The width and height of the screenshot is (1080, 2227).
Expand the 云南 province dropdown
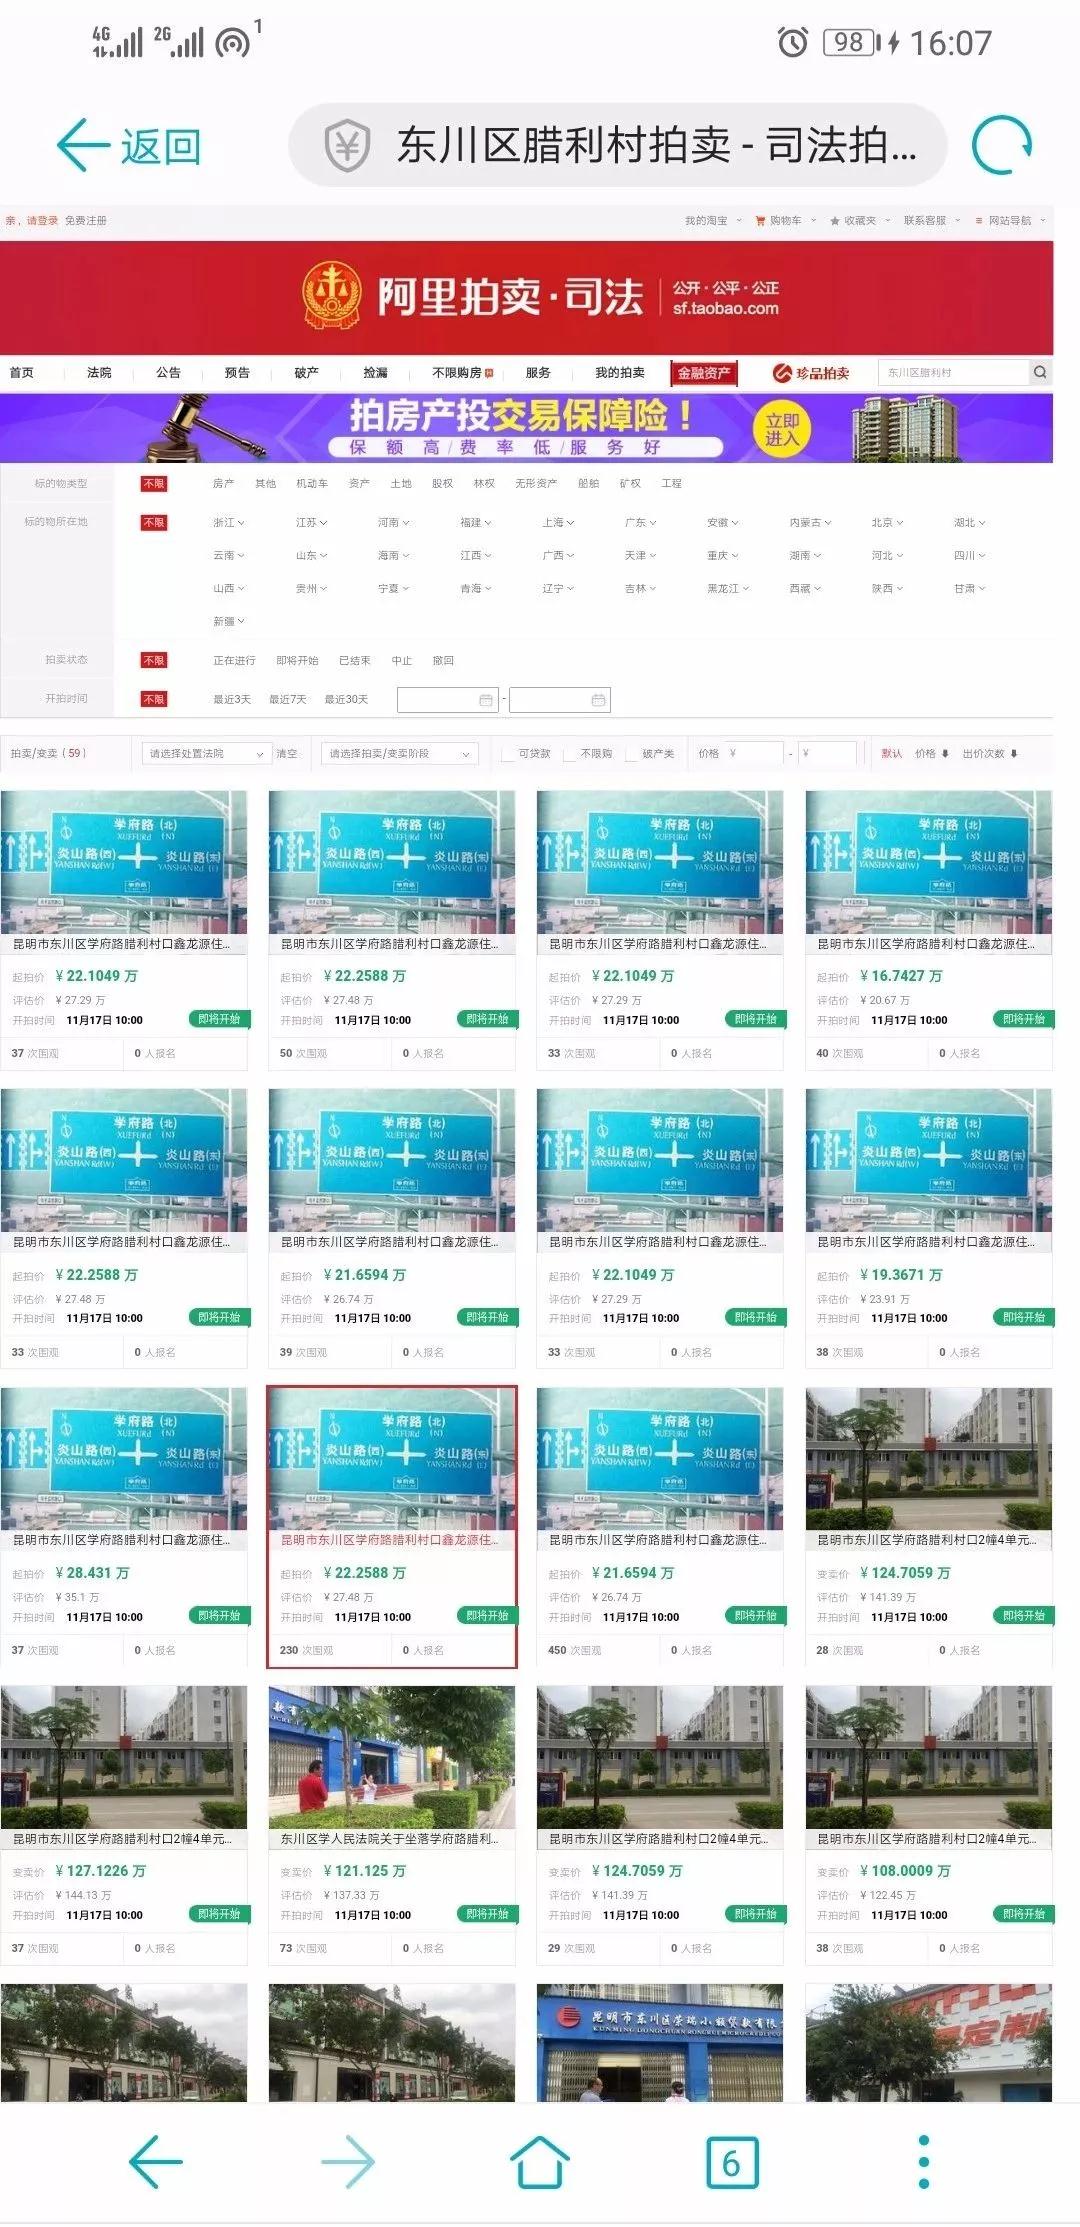[x=228, y=555]
